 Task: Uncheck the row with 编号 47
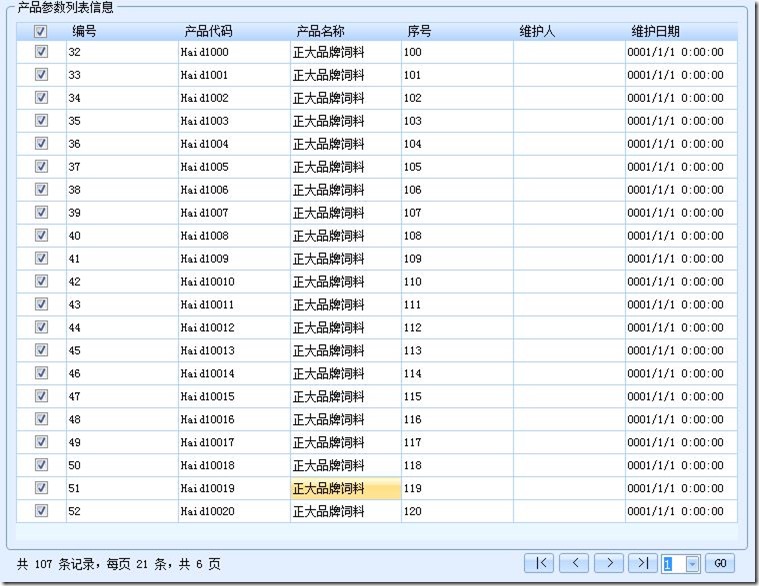[41, 396]
